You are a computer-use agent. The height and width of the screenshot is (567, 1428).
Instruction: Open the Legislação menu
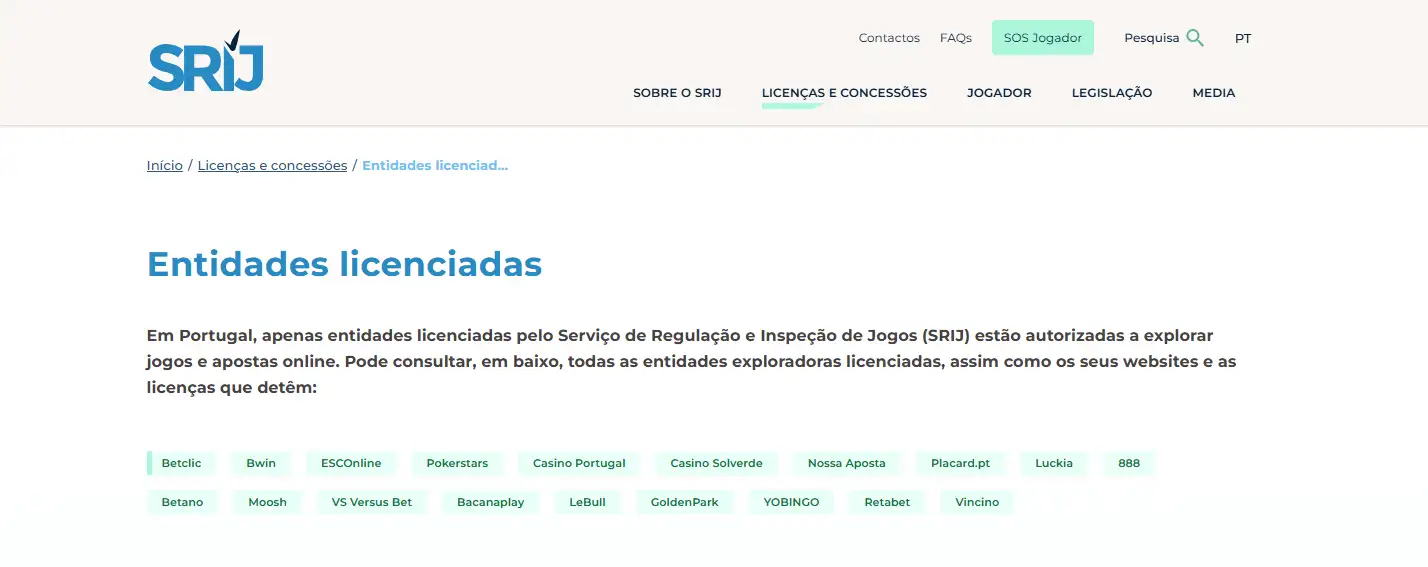1112,93
